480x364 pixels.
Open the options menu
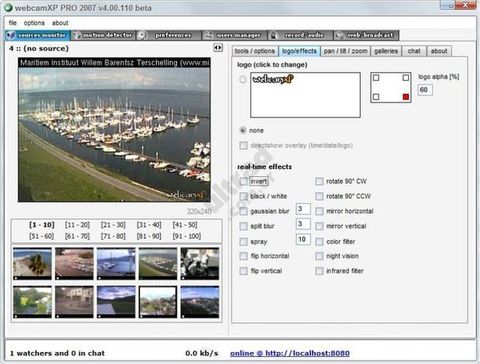(34, 23)
